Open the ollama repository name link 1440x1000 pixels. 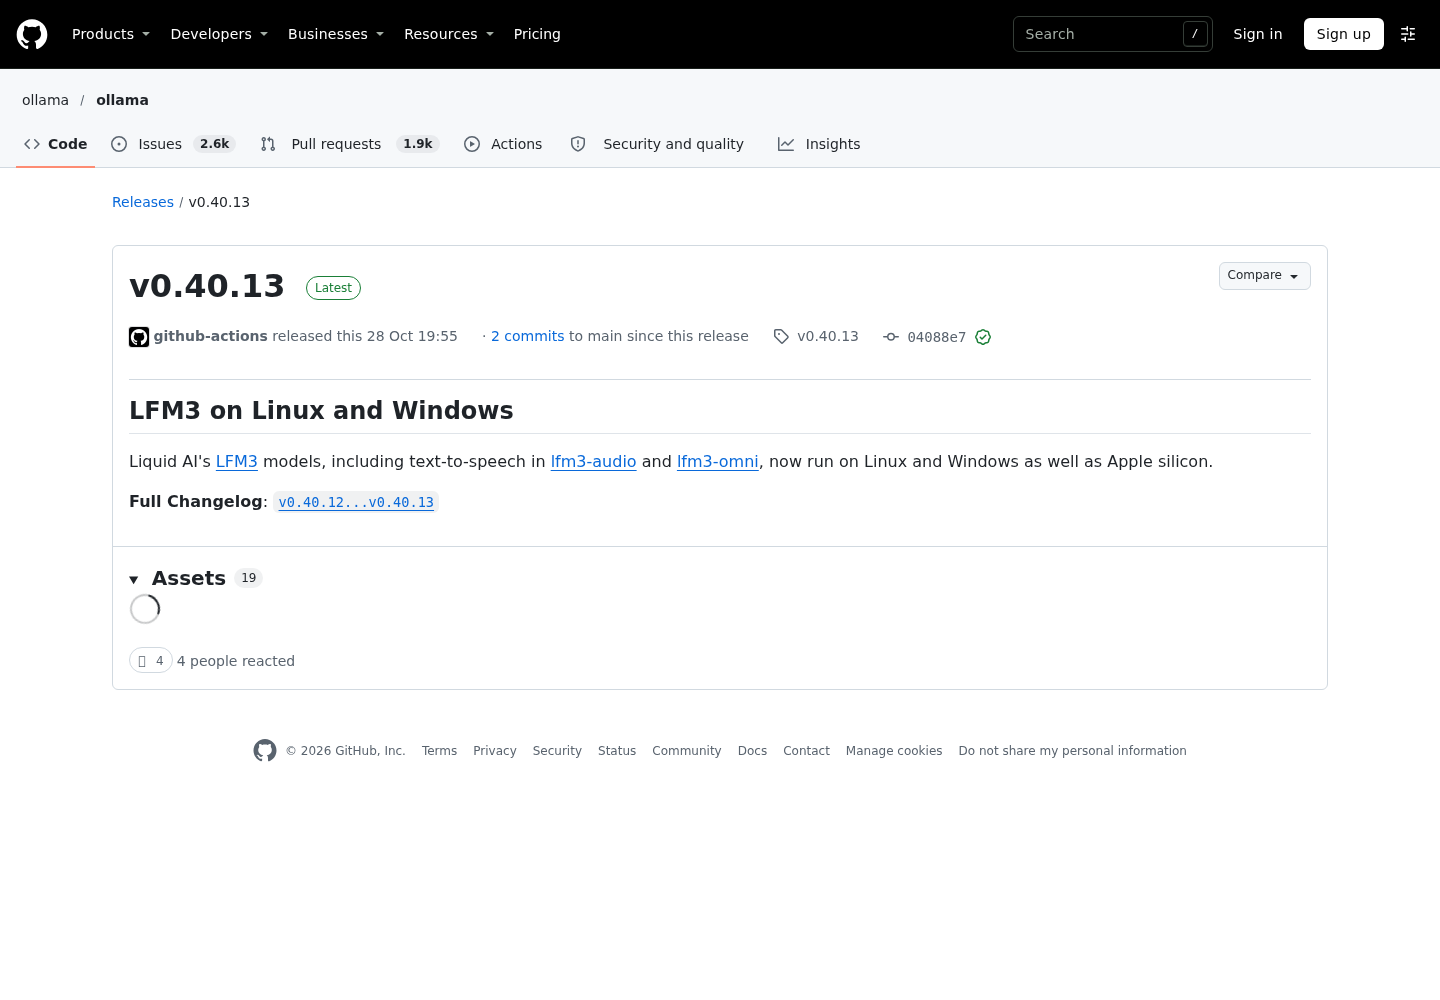coord(122,100)
